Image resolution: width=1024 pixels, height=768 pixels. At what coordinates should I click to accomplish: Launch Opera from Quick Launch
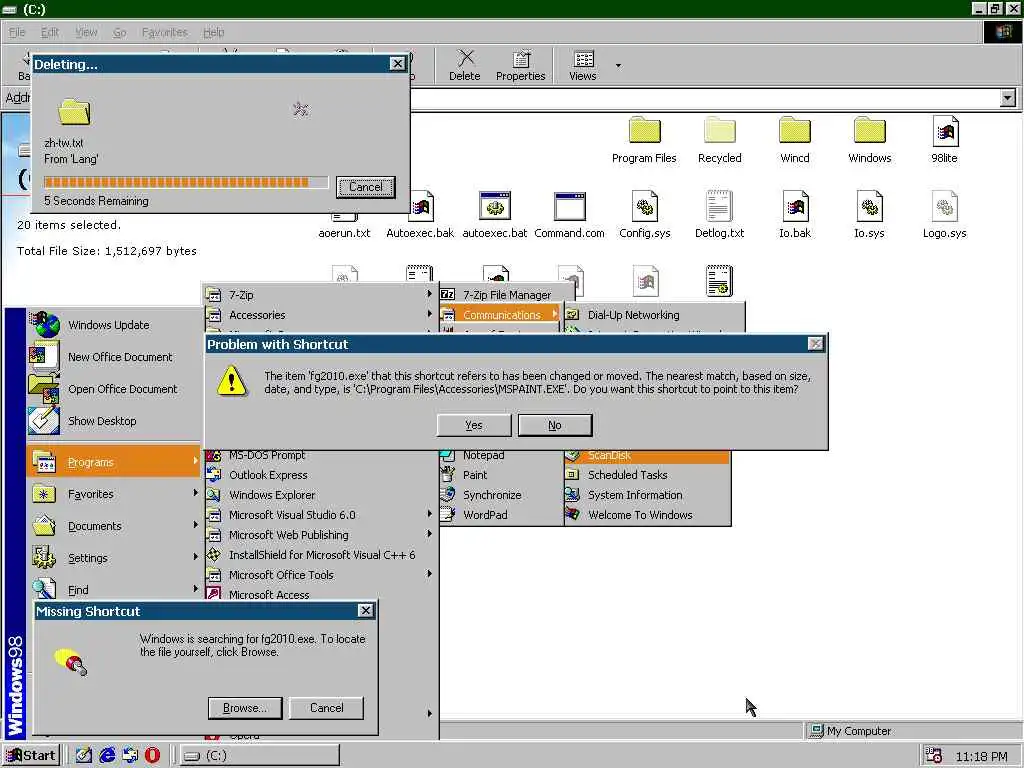[x=152, y=755]
